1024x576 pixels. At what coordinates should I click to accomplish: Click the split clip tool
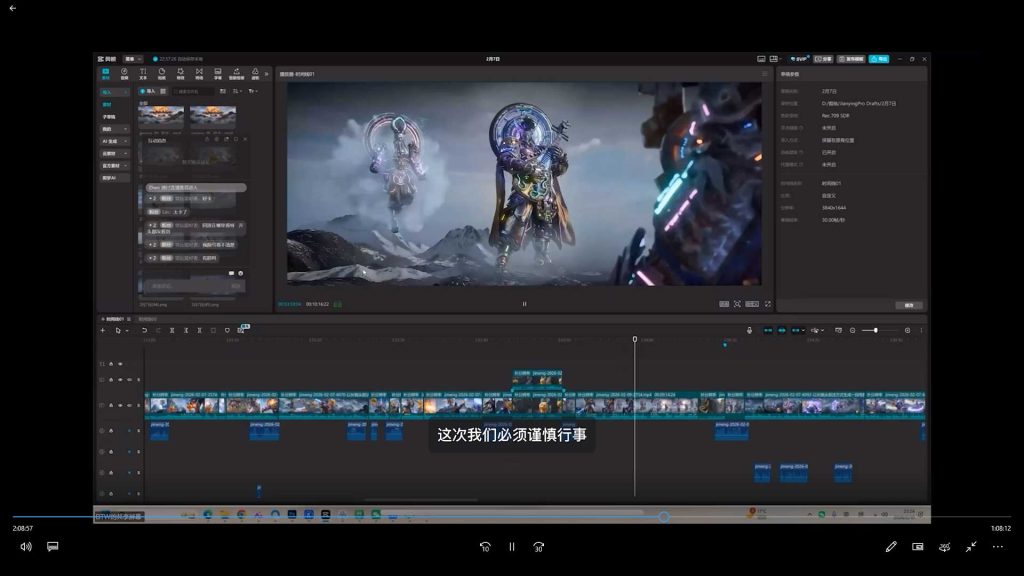pos(172,330)
